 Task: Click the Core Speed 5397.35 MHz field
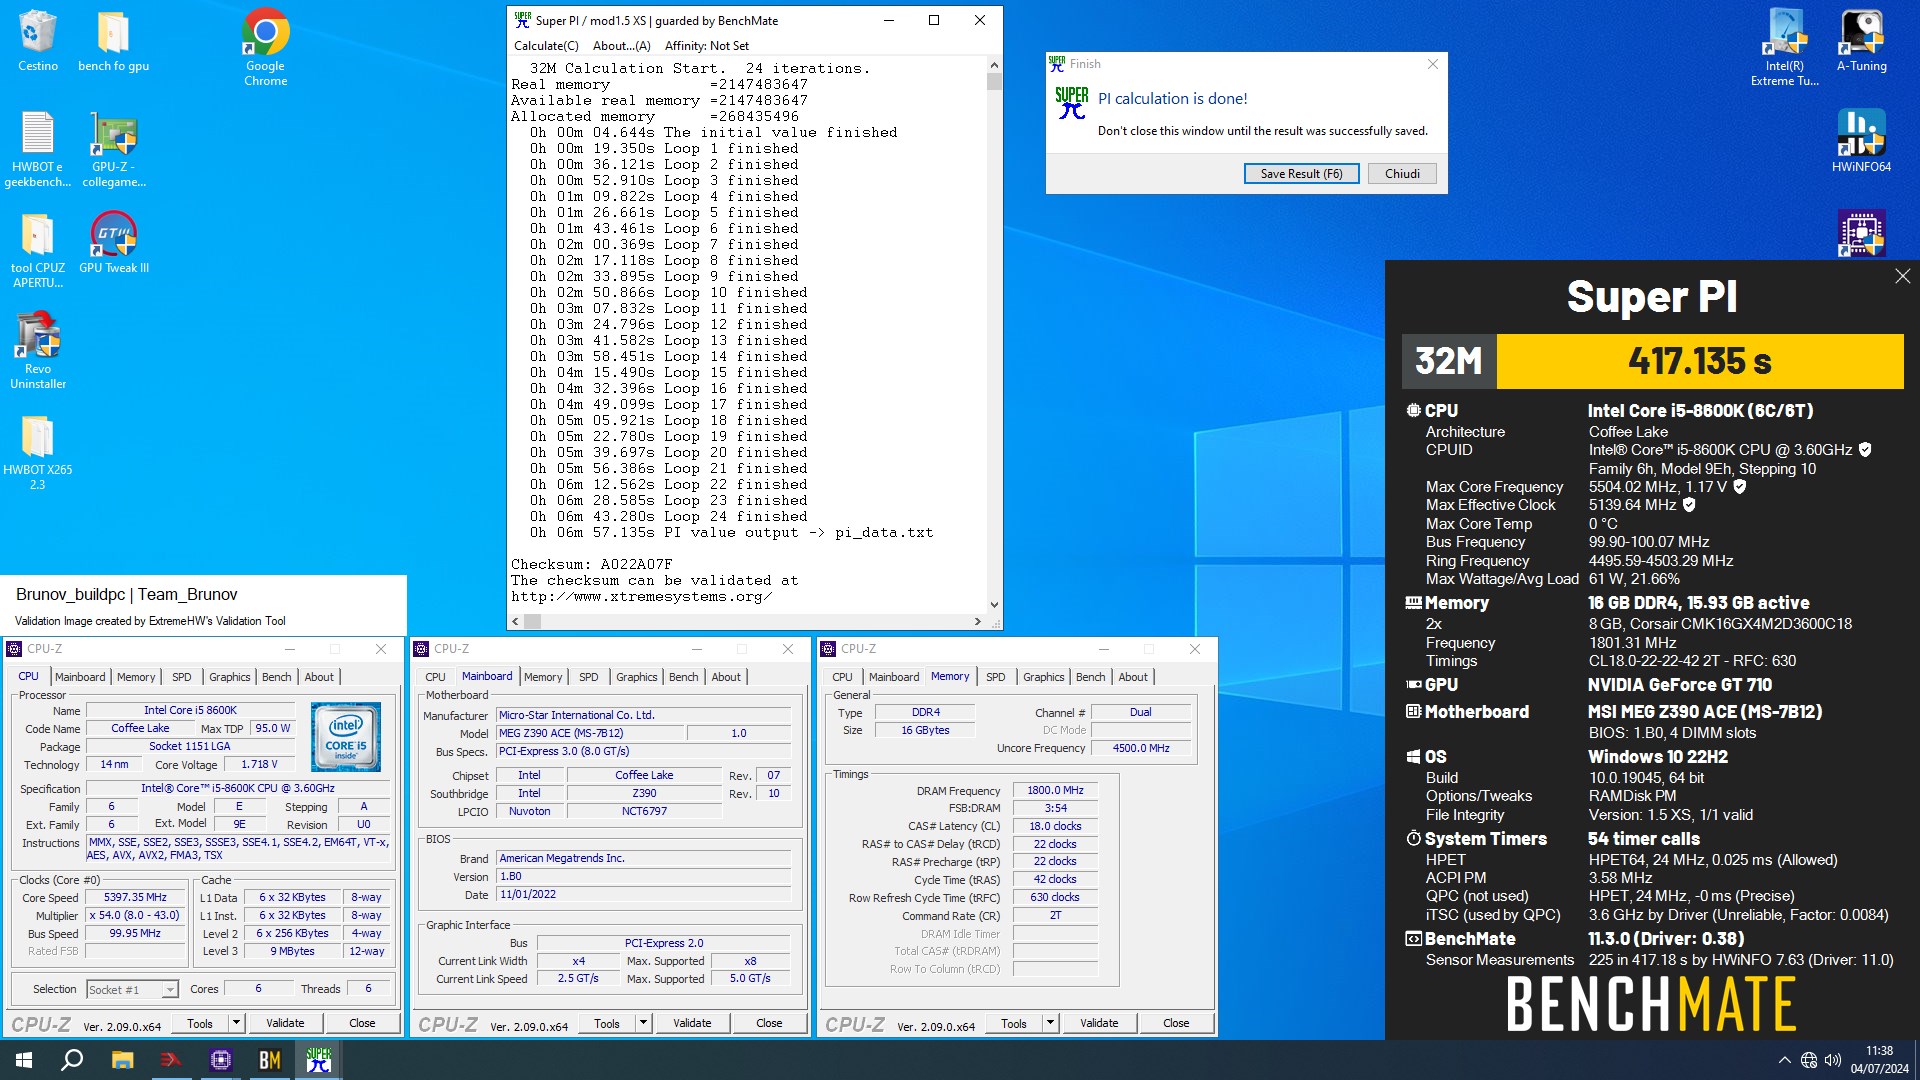click(x=136, y=898)
